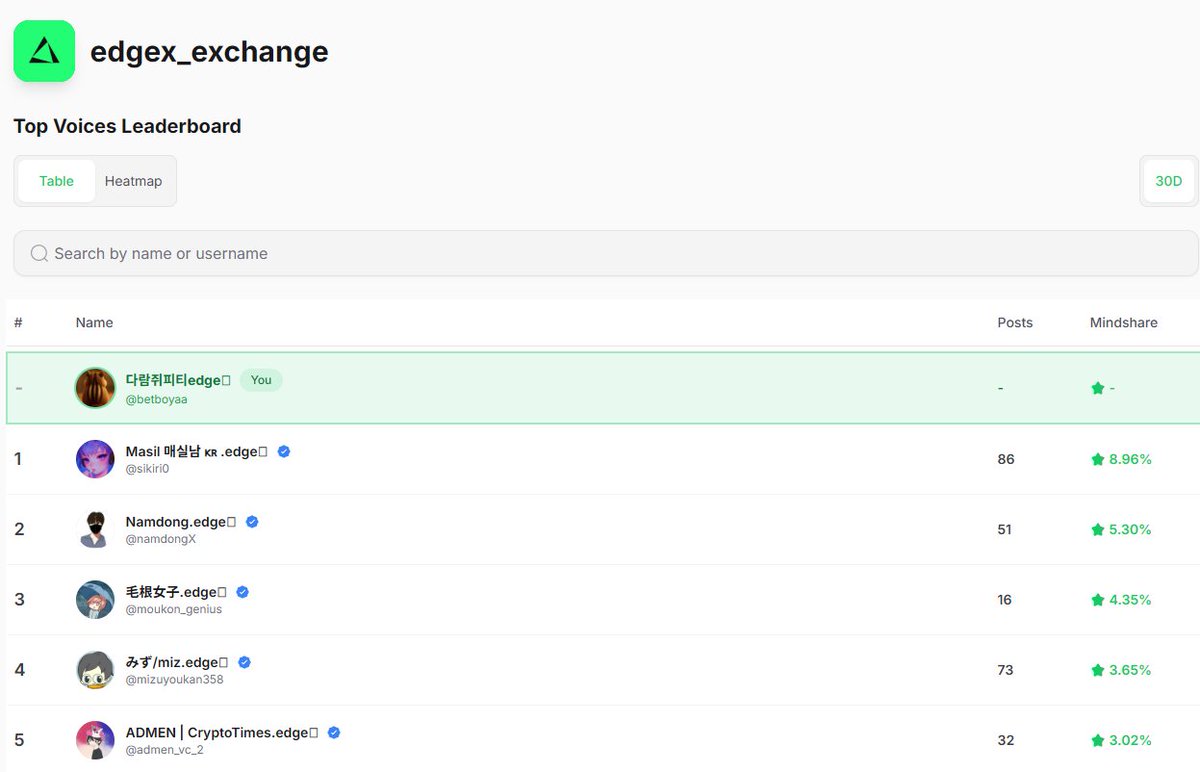Image resolution: width=1200 pixels, height=772 pixels.
Task: Click the @moukon_genius handle
Action: [x=174, y=609]
